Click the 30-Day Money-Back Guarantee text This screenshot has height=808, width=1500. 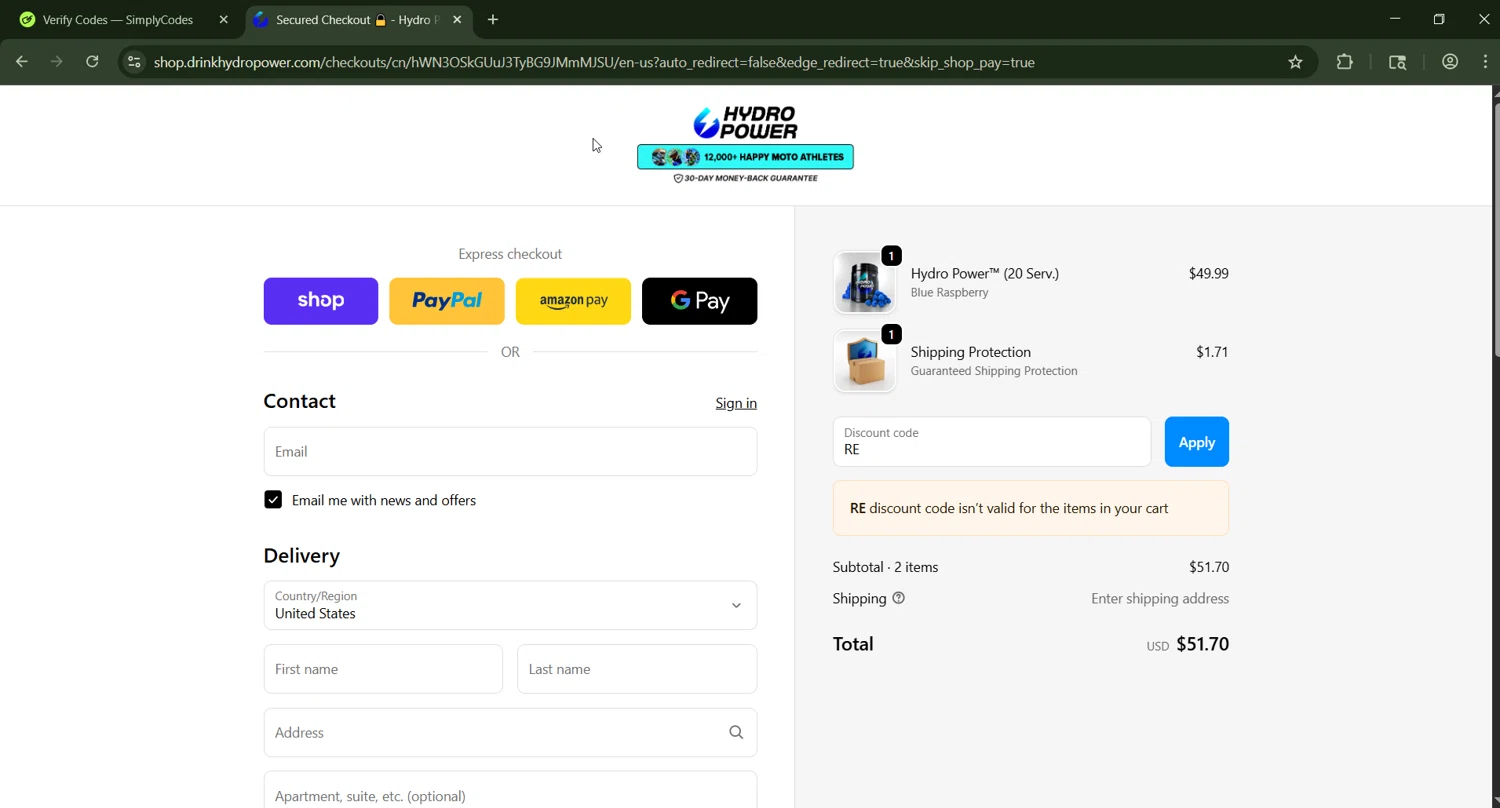[745, 178]
